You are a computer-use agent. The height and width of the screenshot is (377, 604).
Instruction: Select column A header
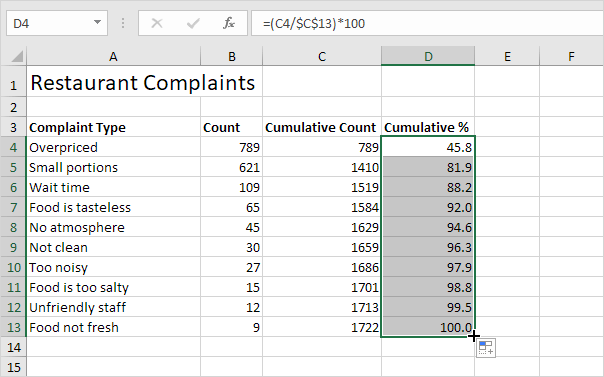click(113, 57)
